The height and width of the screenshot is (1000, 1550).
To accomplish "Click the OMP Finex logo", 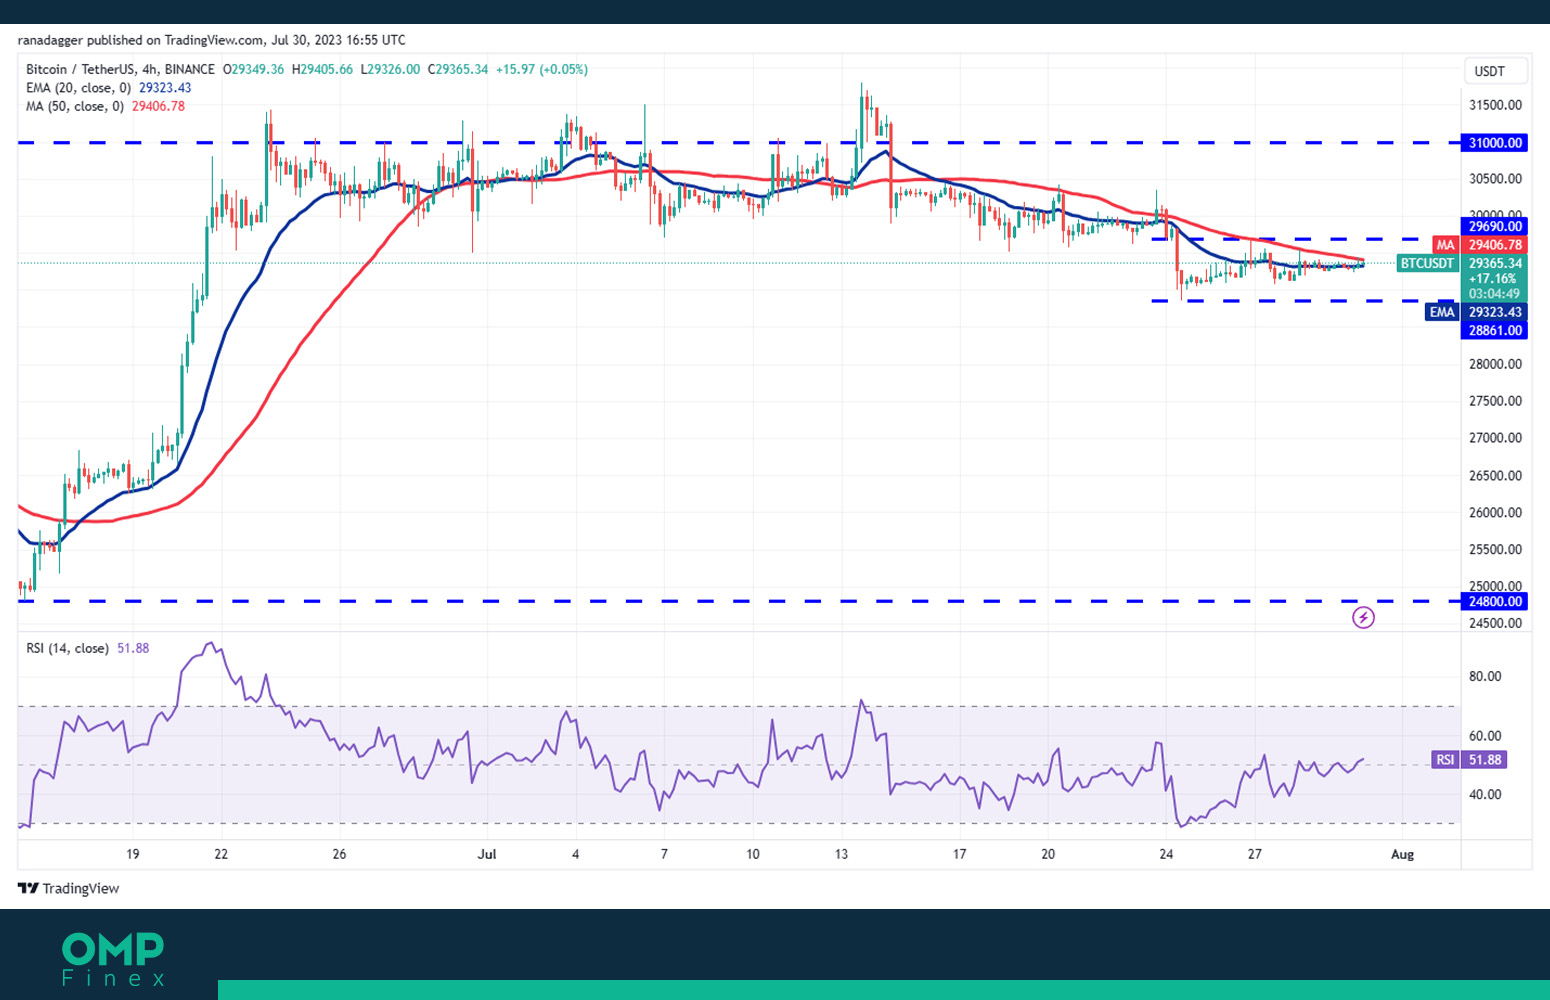I will pos(113,959).
